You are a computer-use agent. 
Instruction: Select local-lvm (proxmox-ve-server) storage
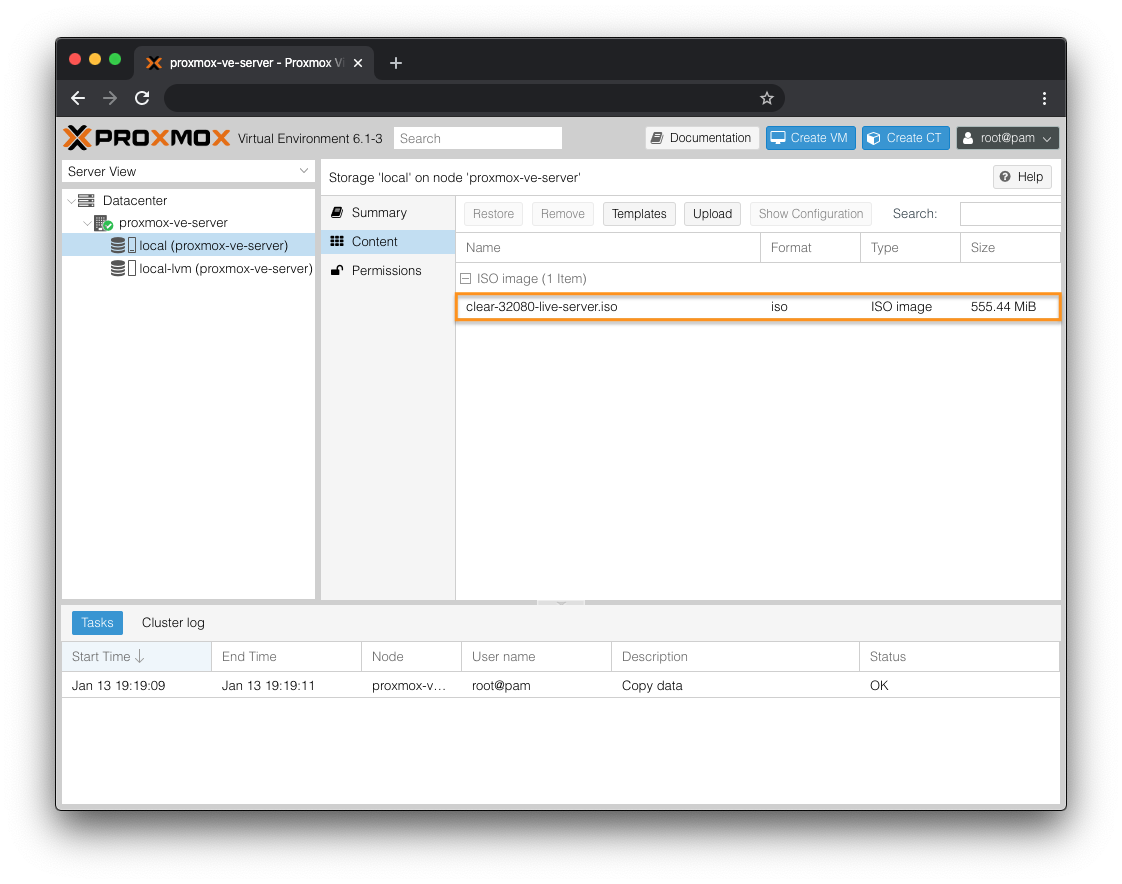pos(188,268)
